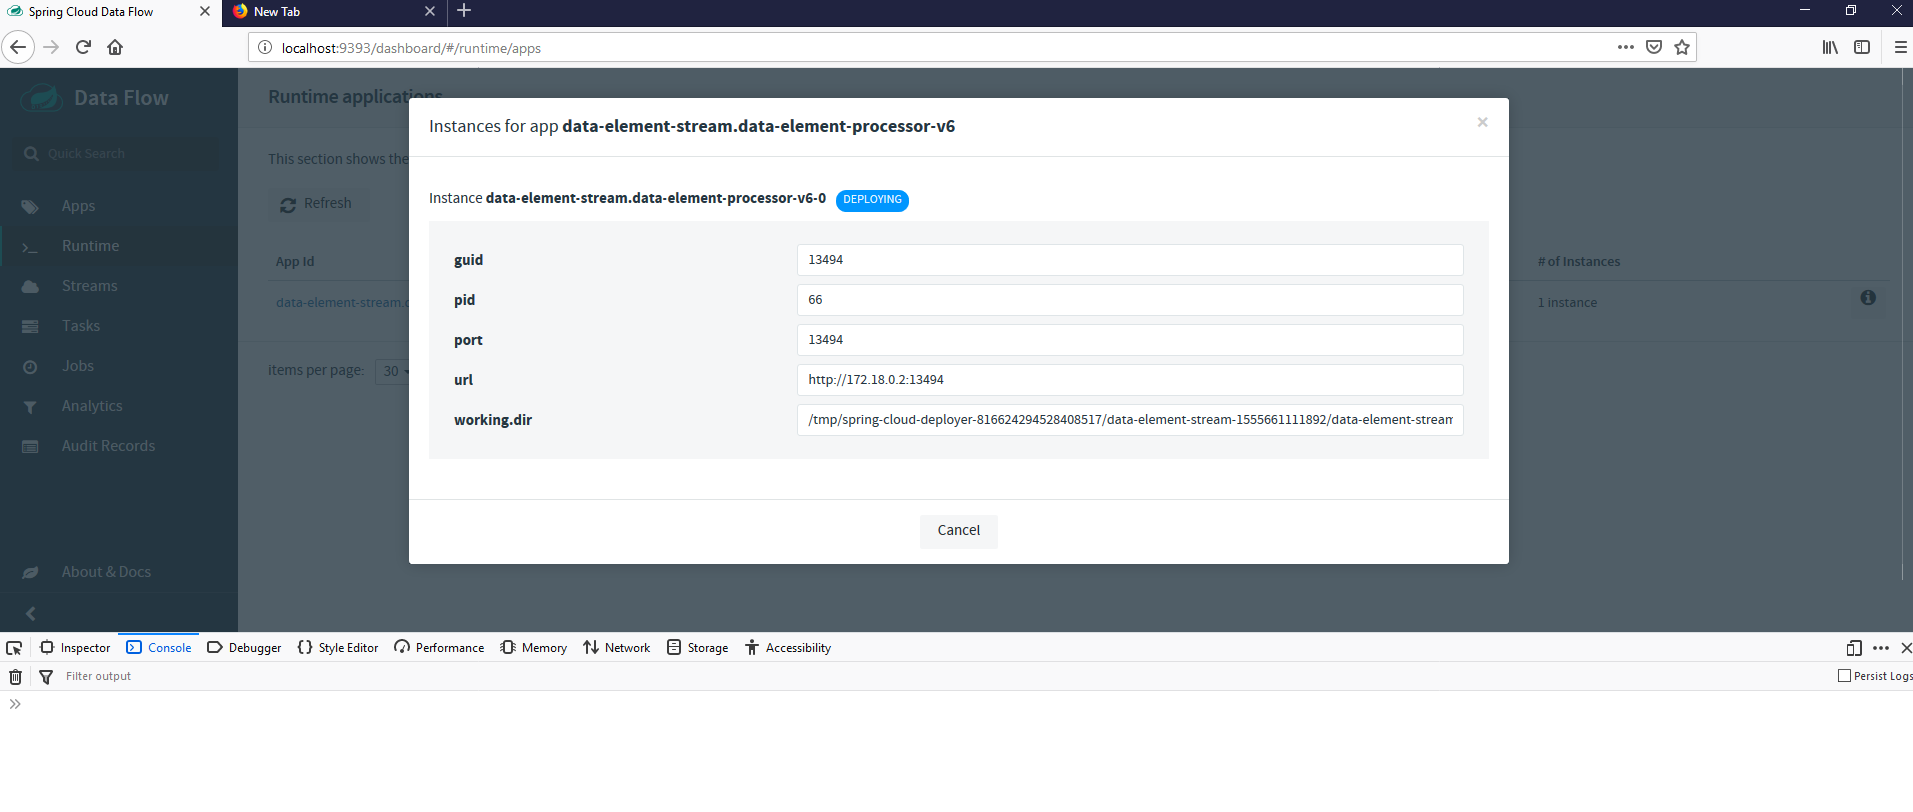Save page to Pocket
This screenshot has height=812, width=1913.
[x=1654, y=47]
